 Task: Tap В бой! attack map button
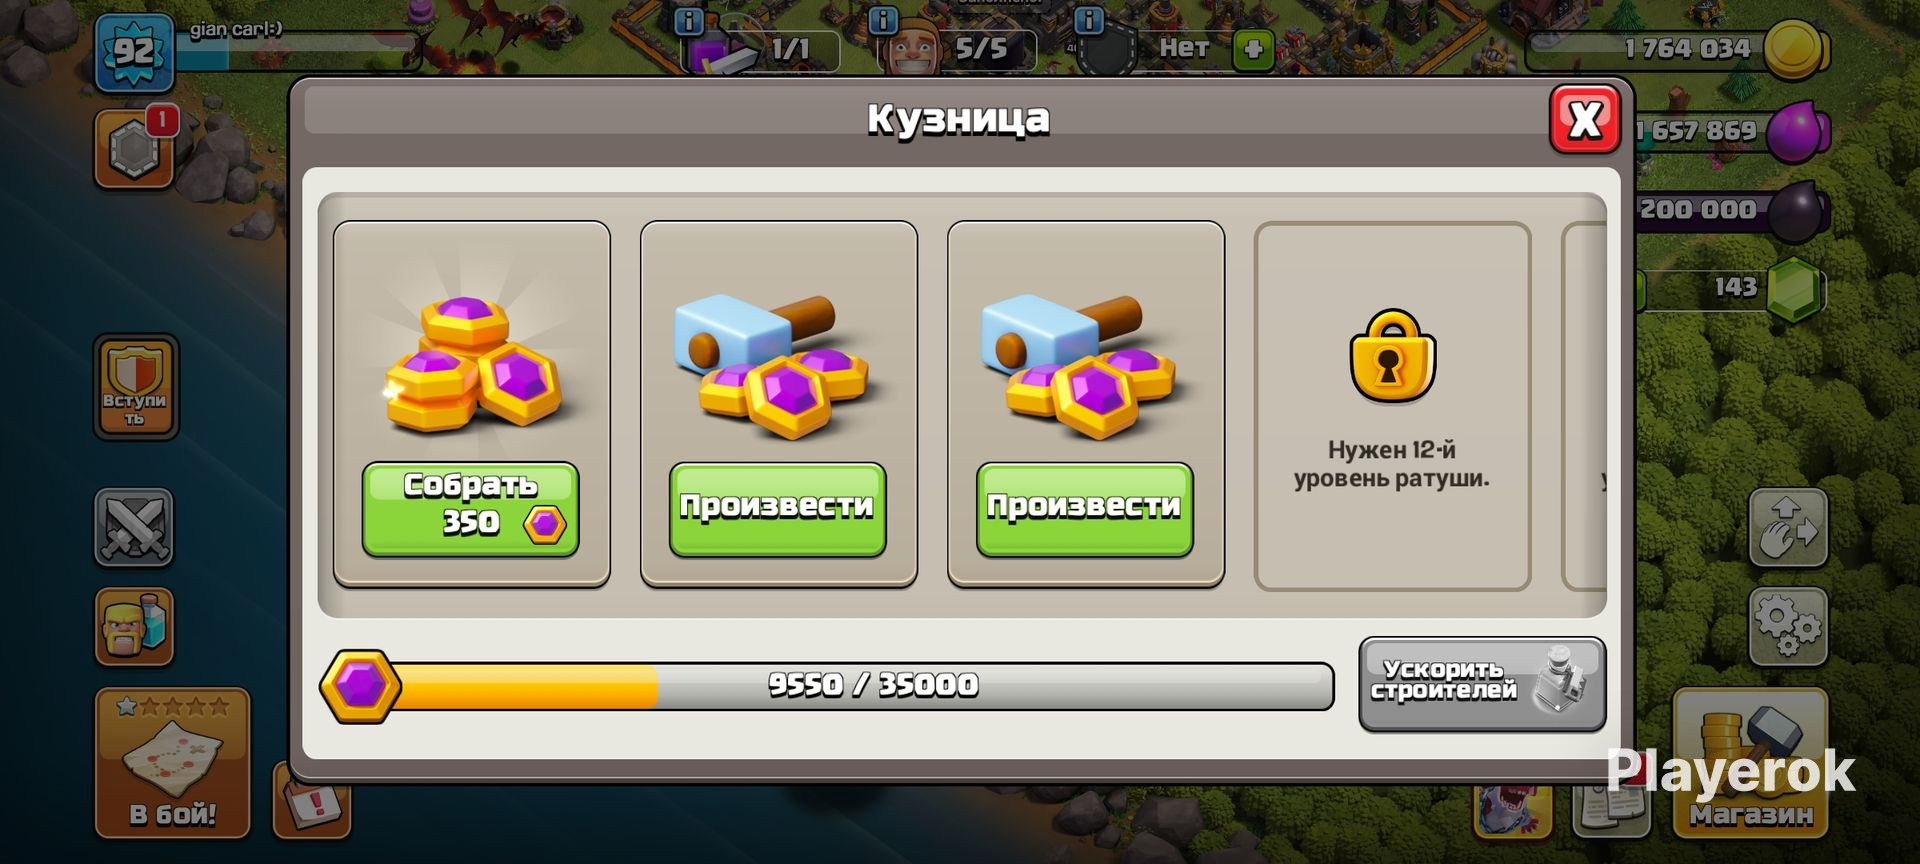[172, 762]
